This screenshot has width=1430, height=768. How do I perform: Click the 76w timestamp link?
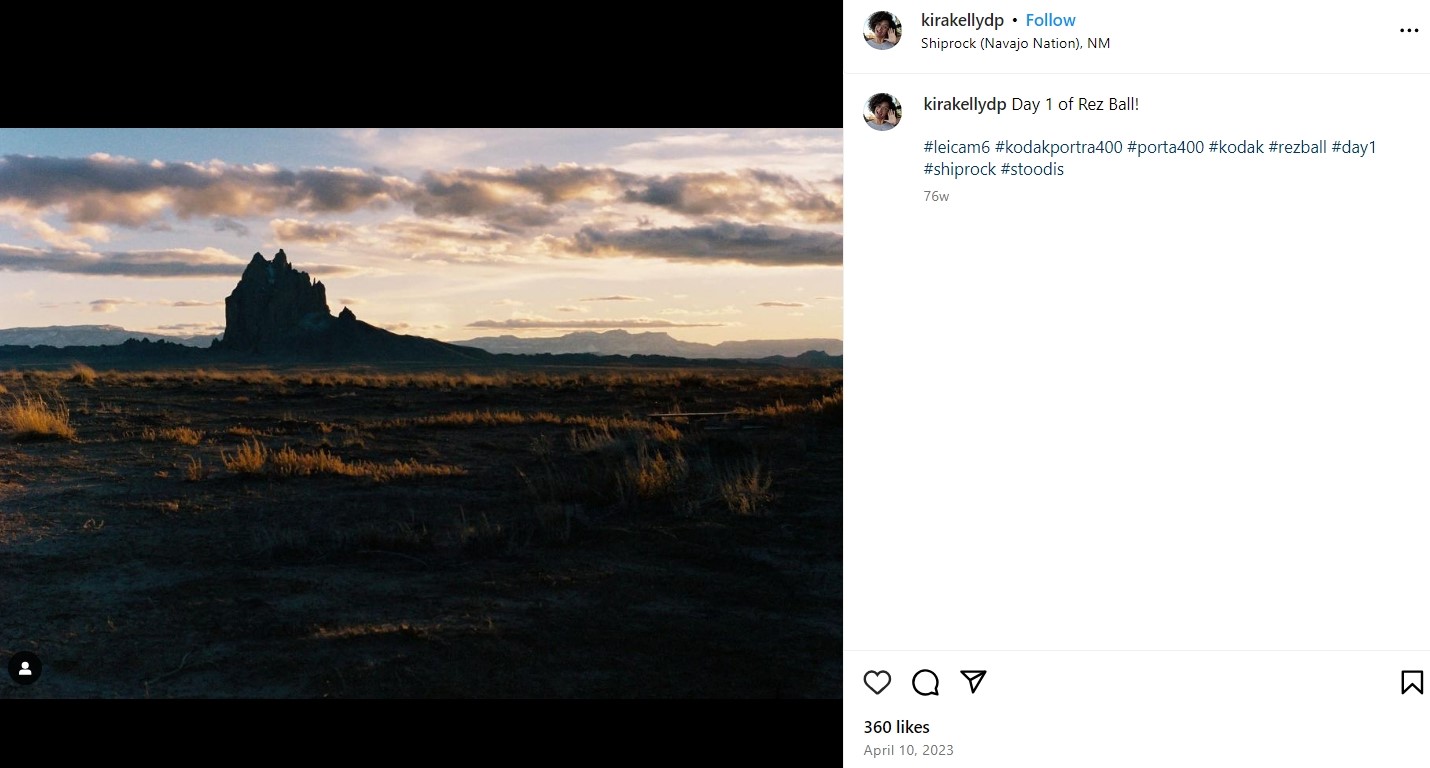pos(936,196)
